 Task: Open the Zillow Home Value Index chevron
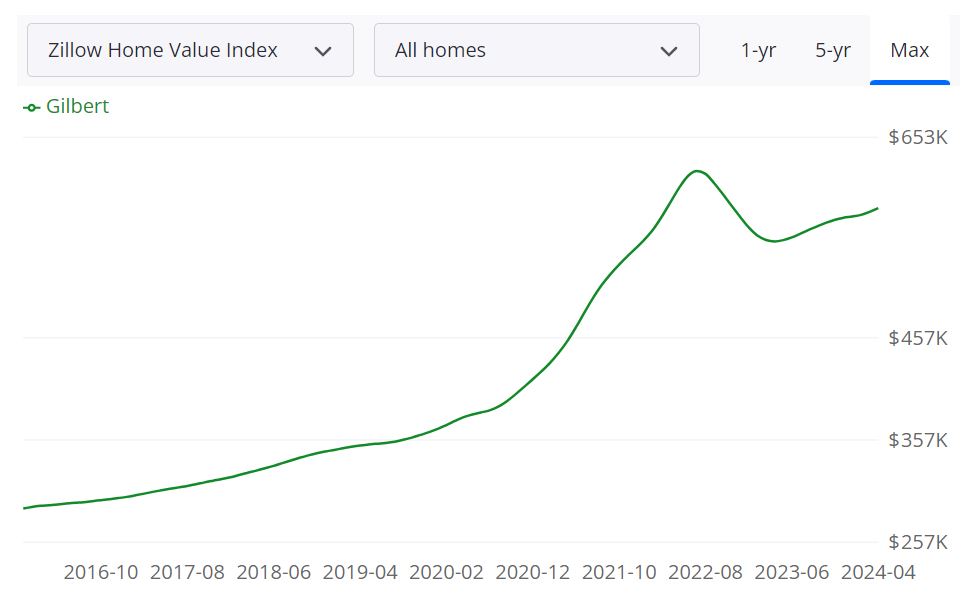pyautogui.click(x=323, y=49)
